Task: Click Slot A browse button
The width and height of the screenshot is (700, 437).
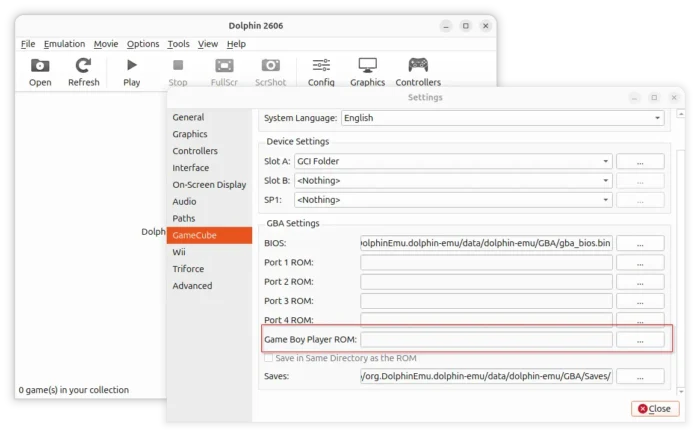Action: pos(640,161)
